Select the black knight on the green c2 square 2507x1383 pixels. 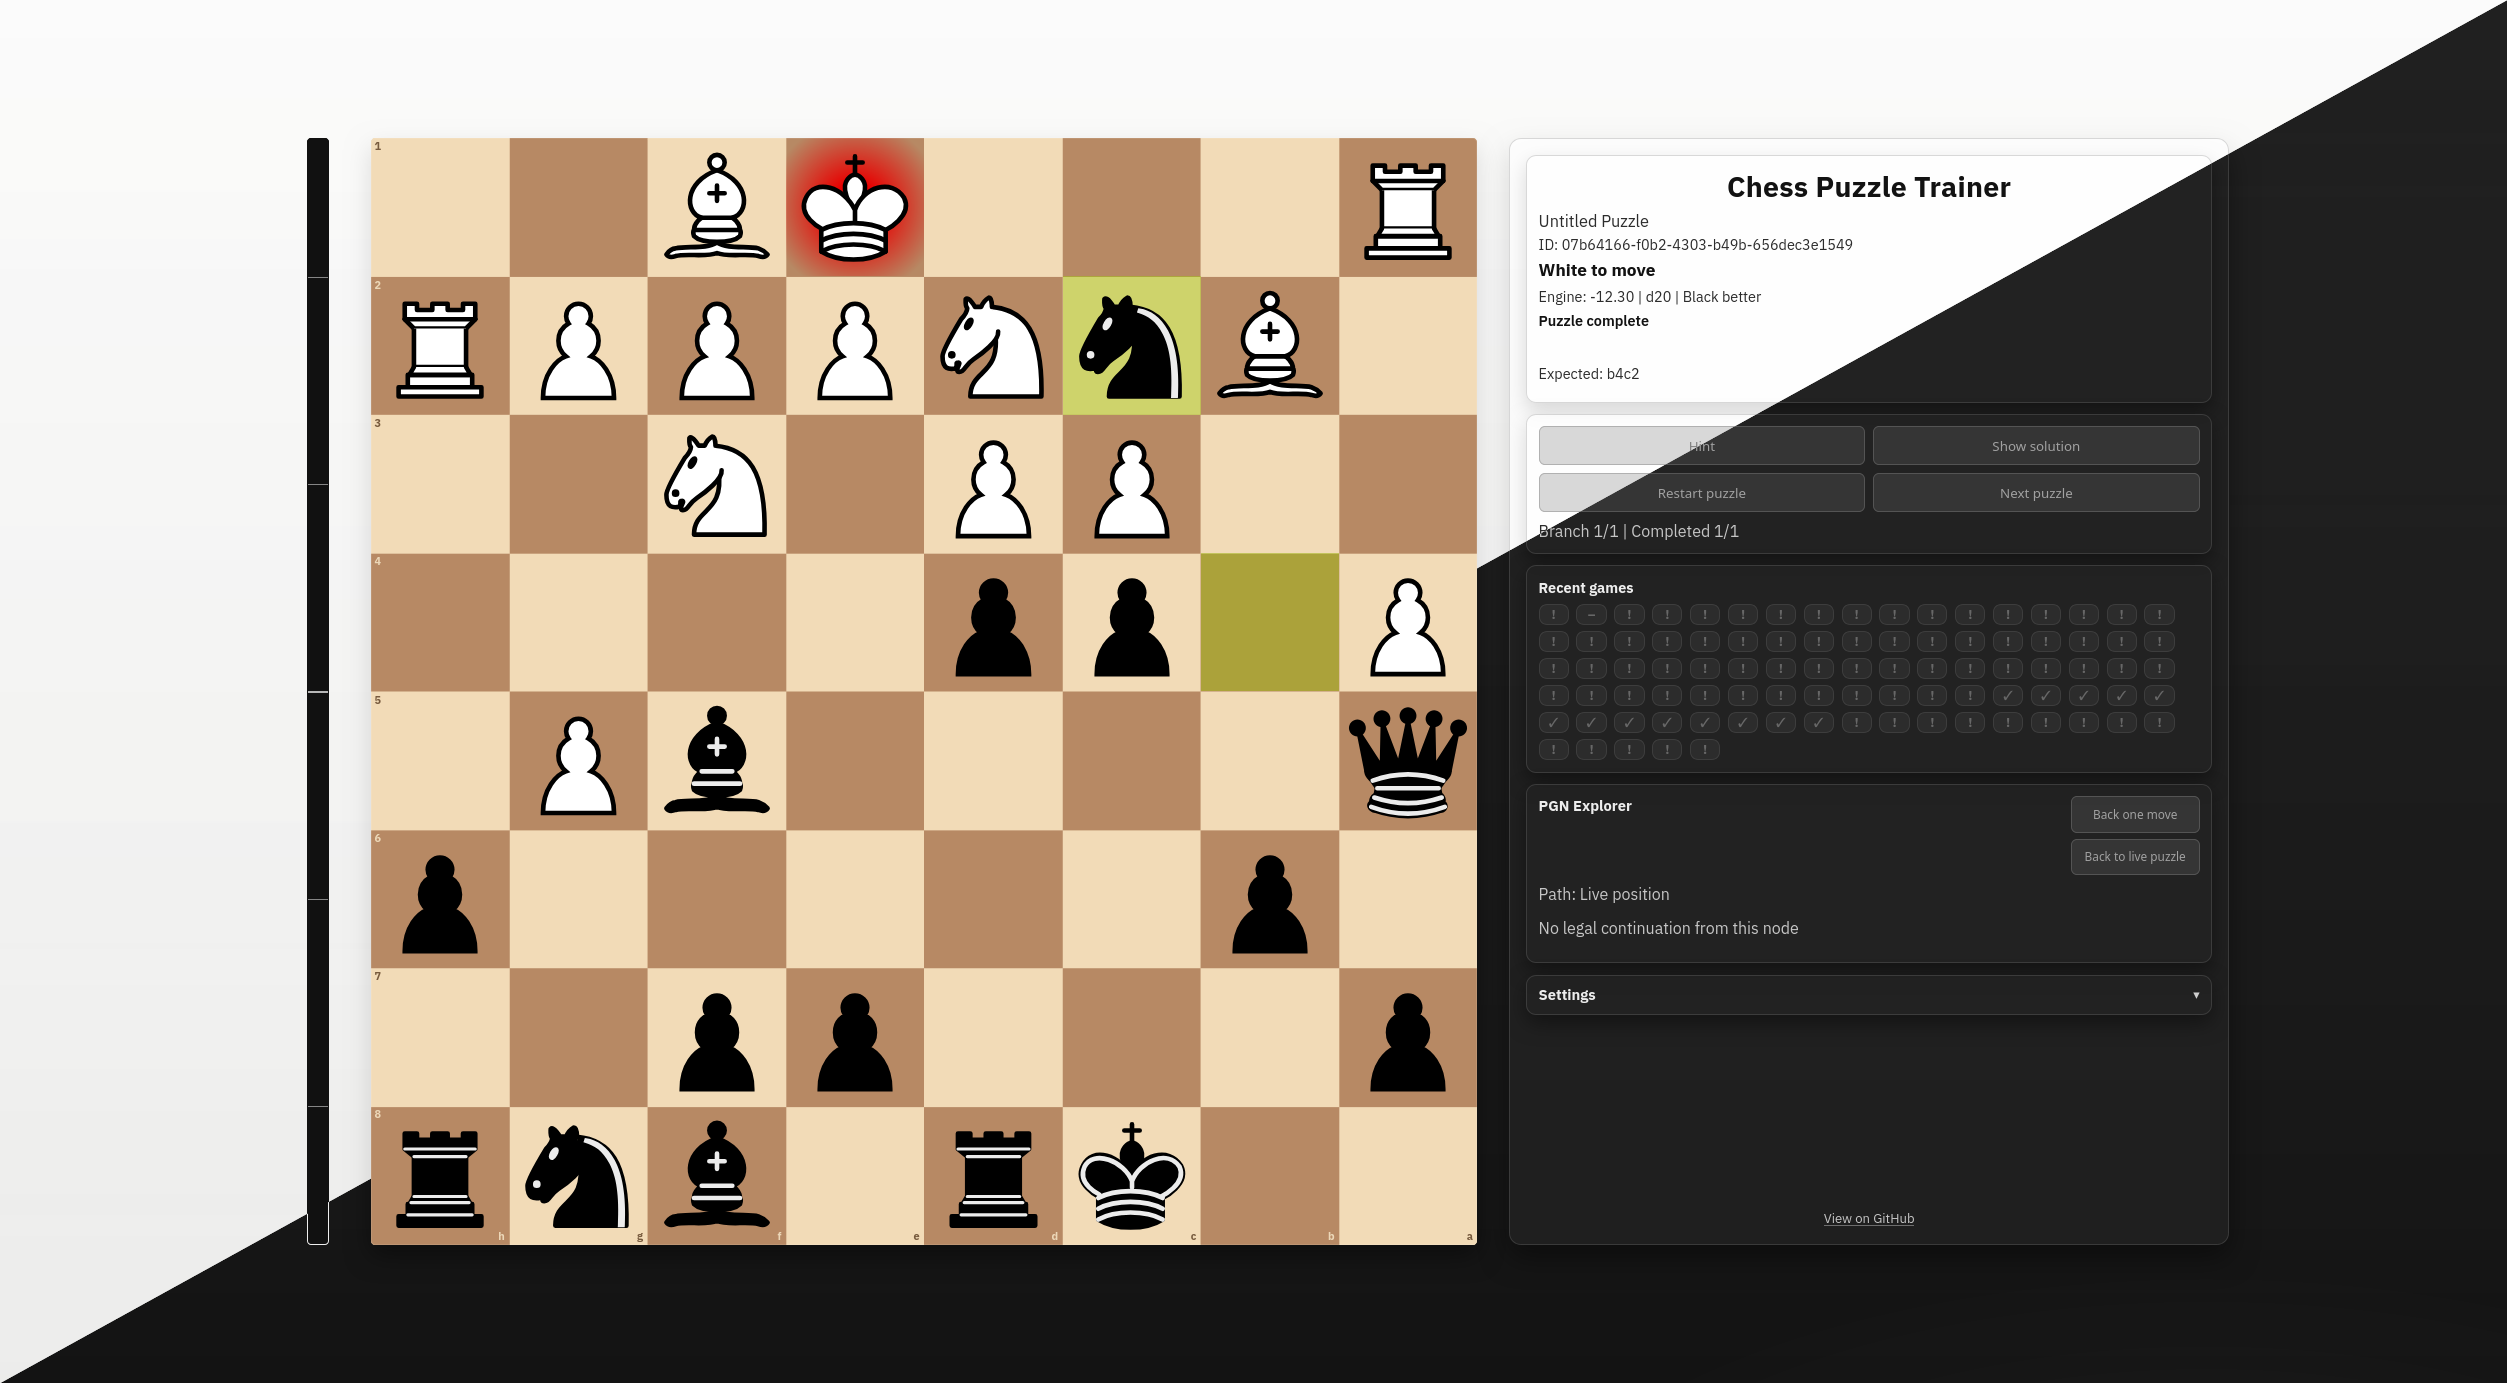click(1131, 347)
